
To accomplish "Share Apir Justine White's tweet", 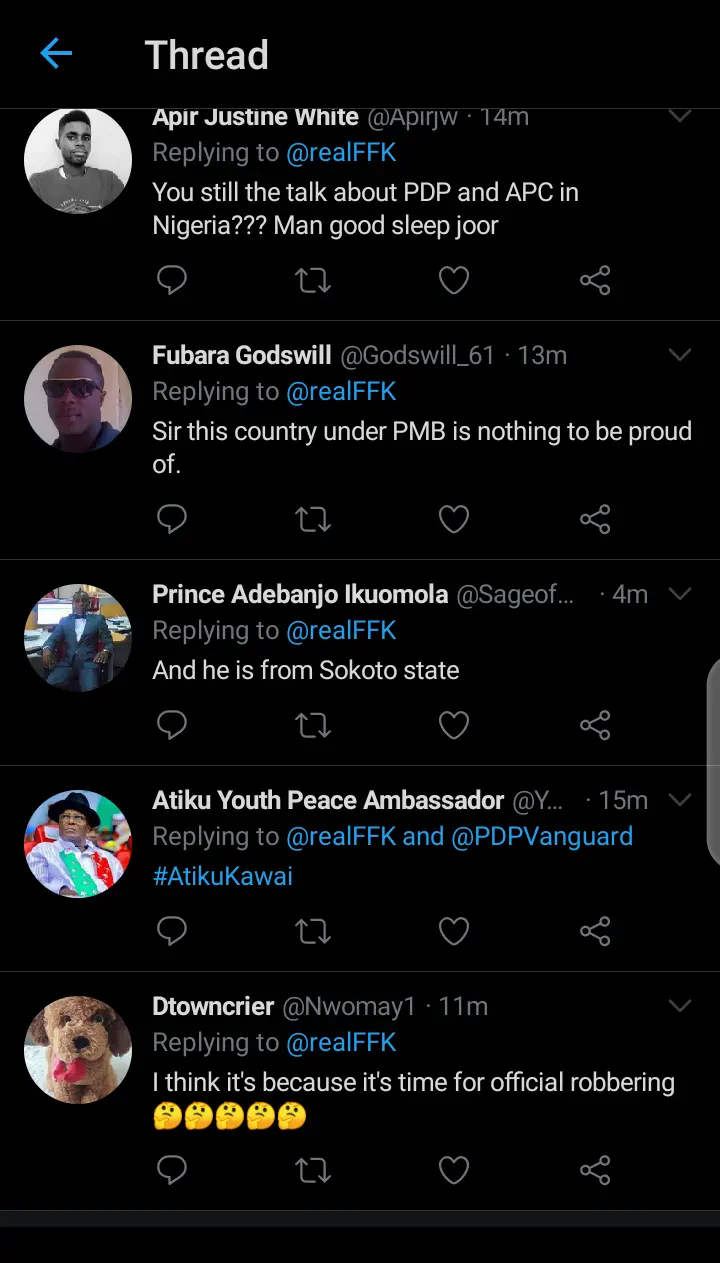I will coord(595,281).
